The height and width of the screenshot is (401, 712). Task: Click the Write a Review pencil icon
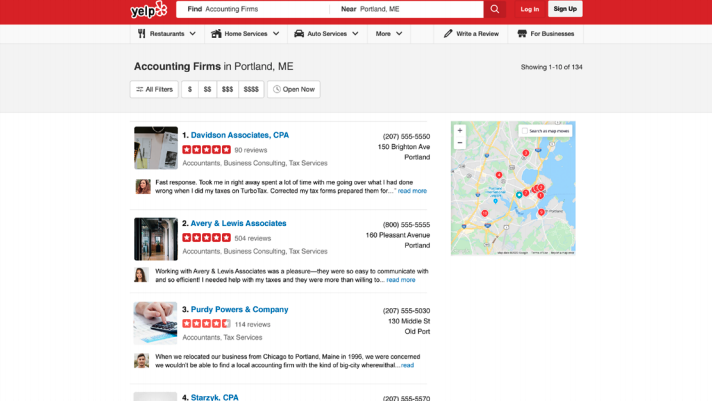448,34
